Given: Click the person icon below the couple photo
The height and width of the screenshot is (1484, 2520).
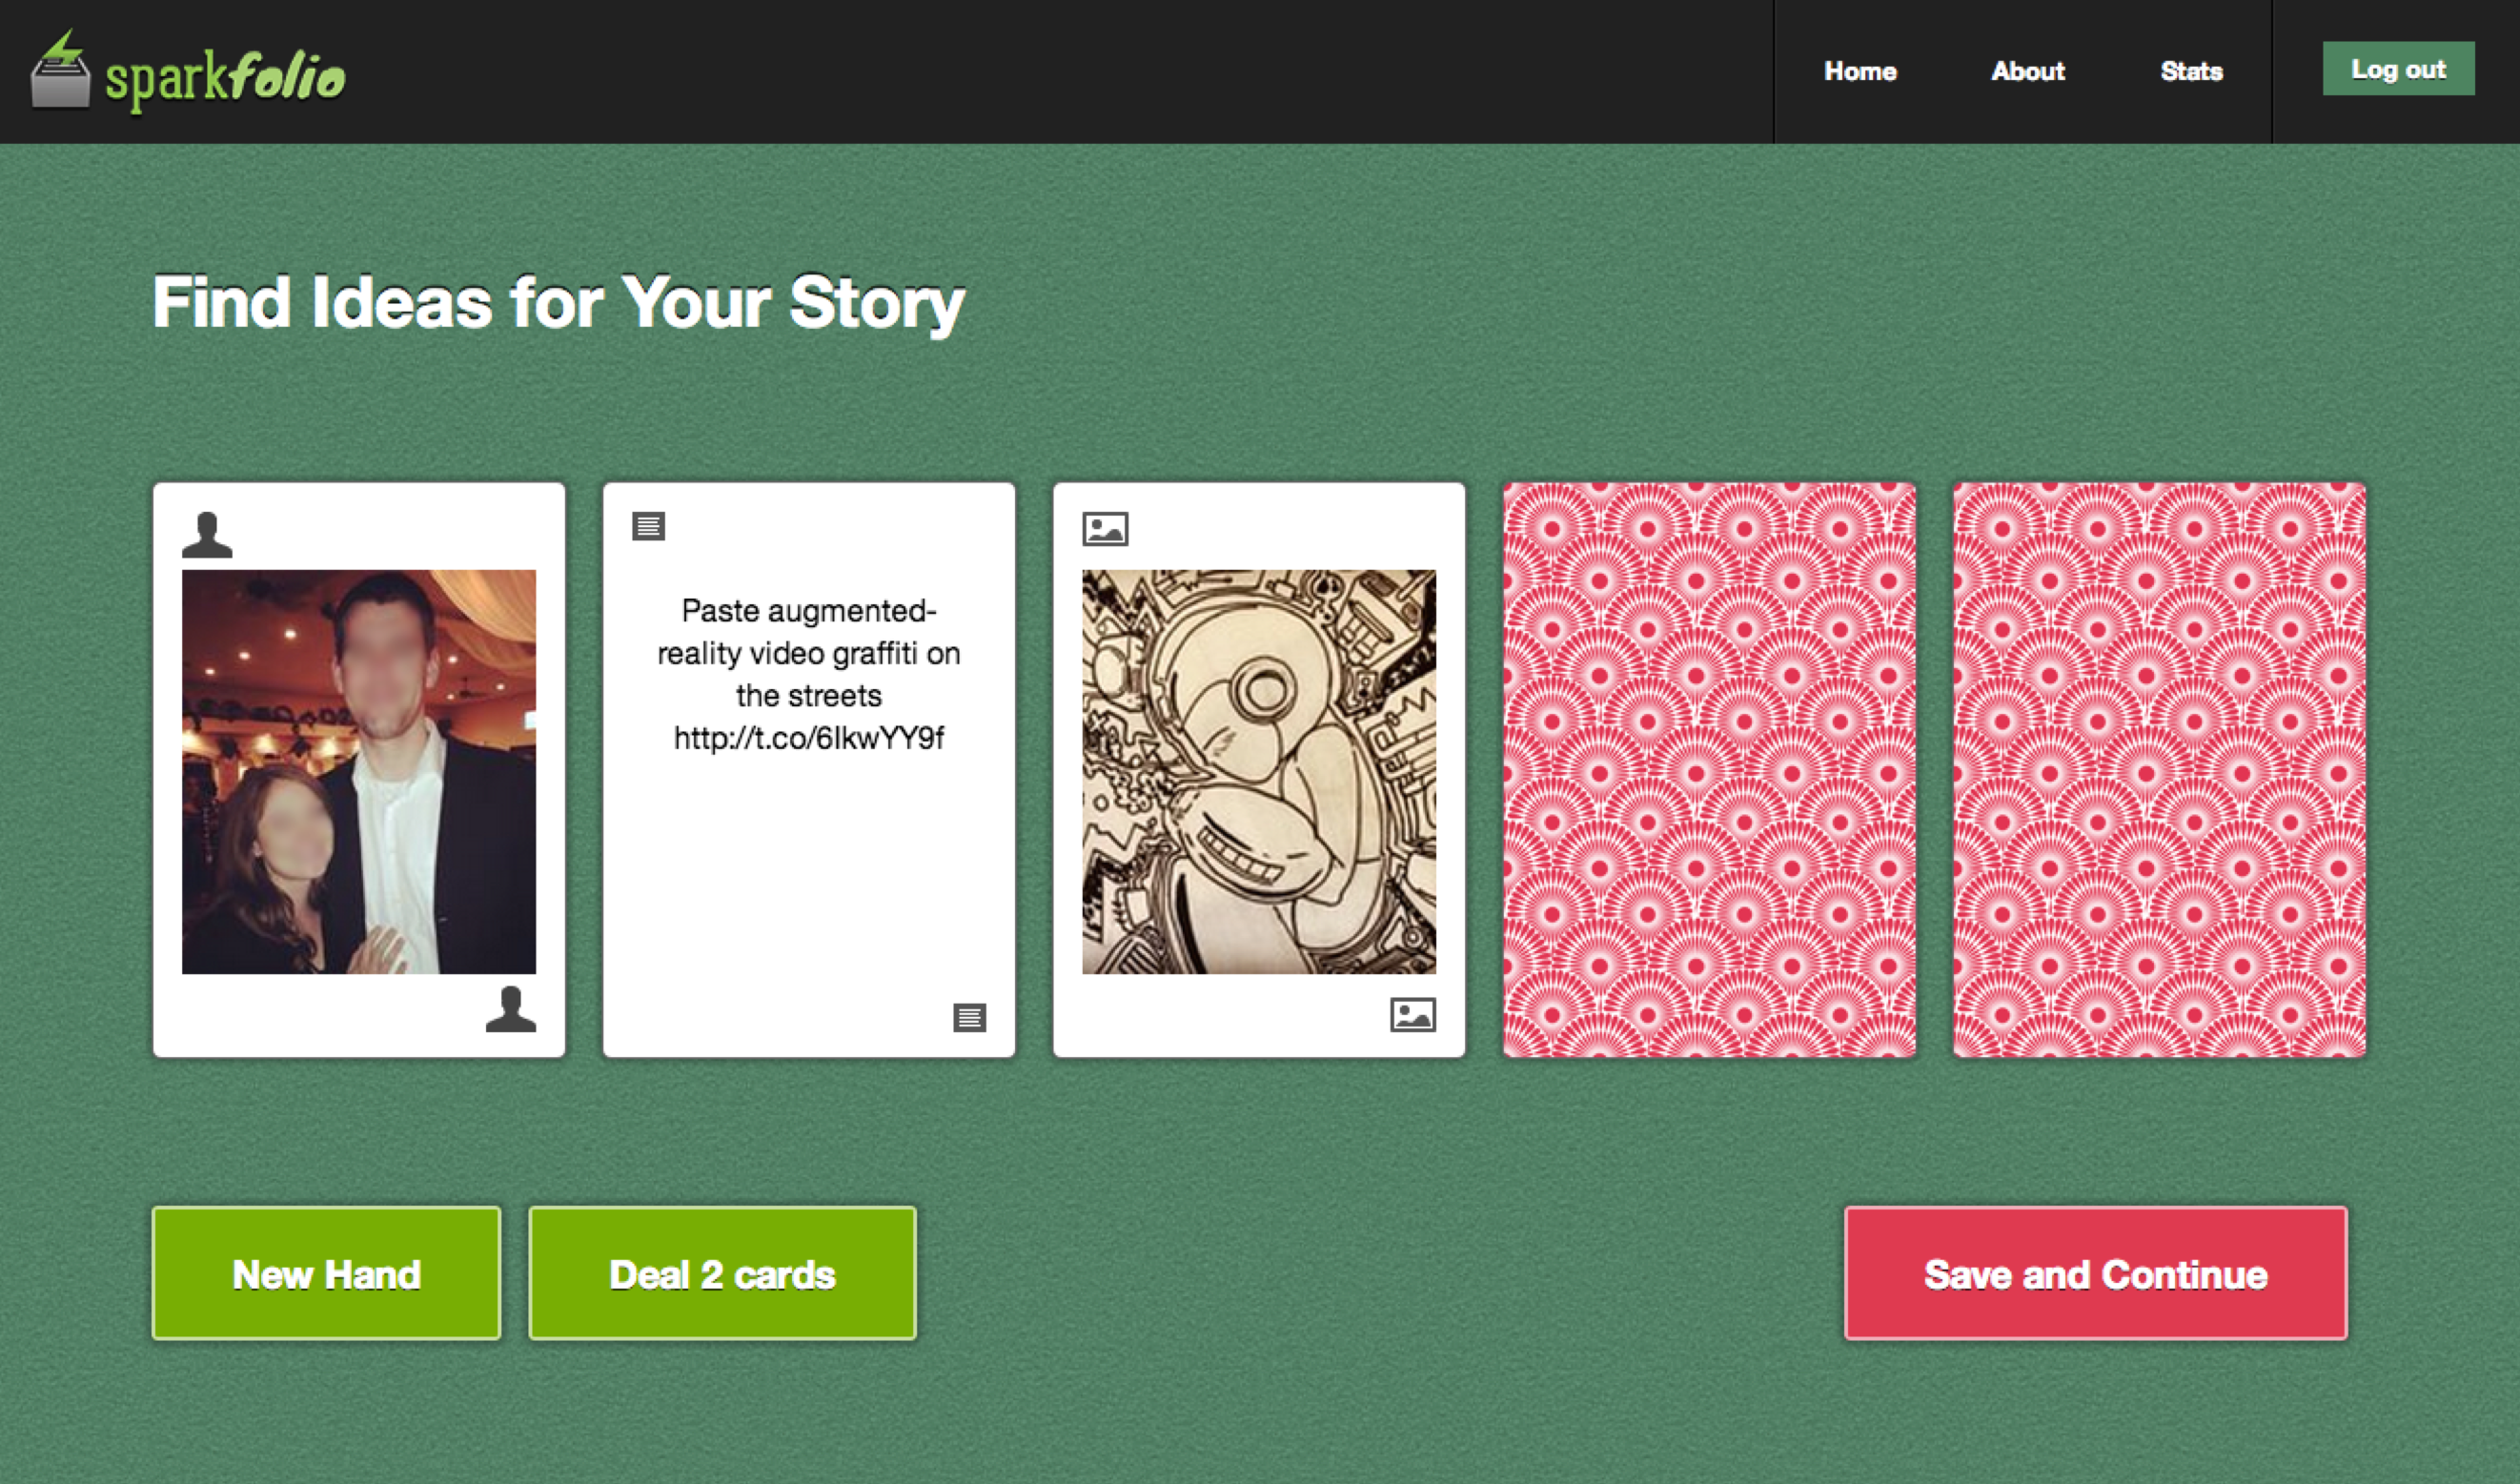Looking at the screenshot, I should [511, 1009].
